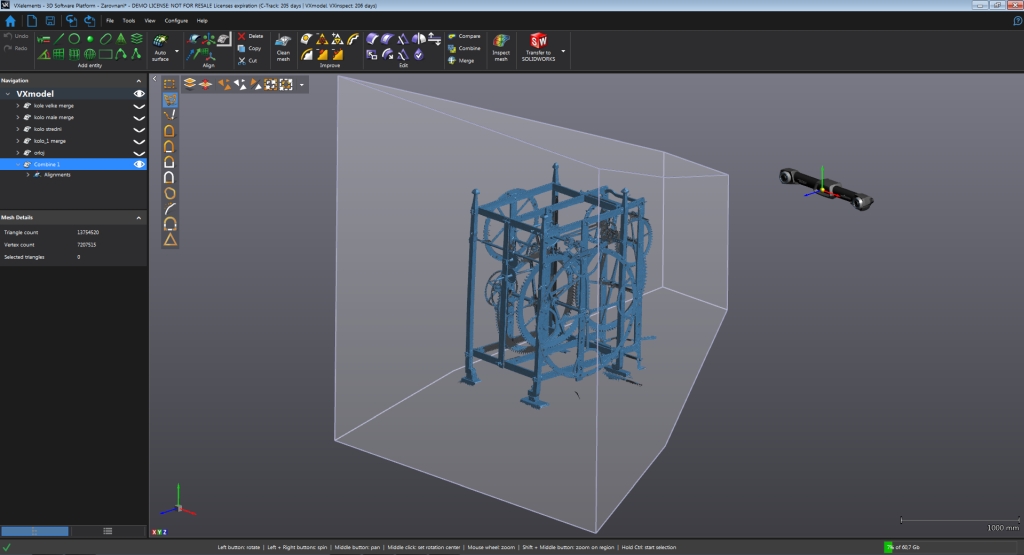Open the Configure menu
The width and height of the screenshot is (1024, 555).
175,20
